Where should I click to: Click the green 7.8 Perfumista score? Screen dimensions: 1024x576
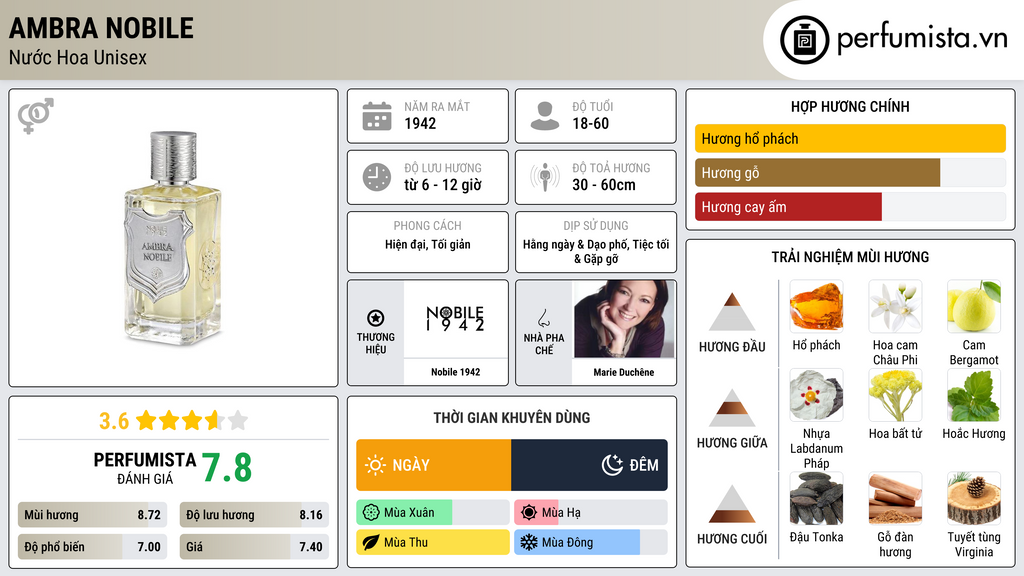227,468
